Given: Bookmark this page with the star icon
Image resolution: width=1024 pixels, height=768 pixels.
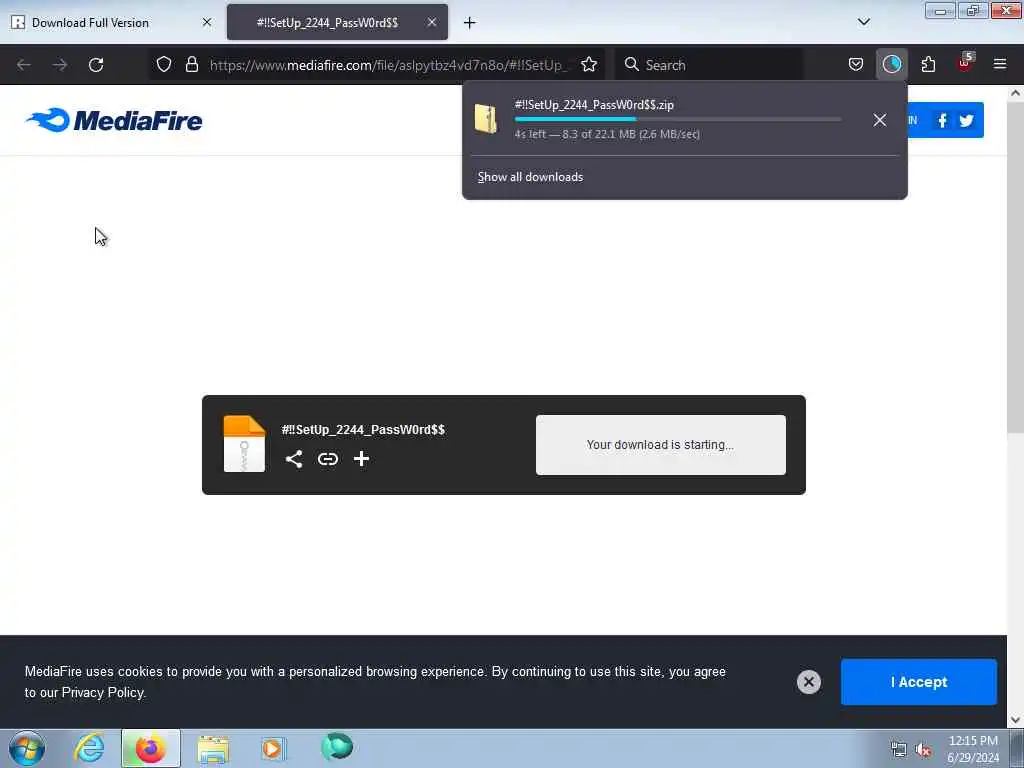Looking at the screenshot, I should (x=589, y=64).
